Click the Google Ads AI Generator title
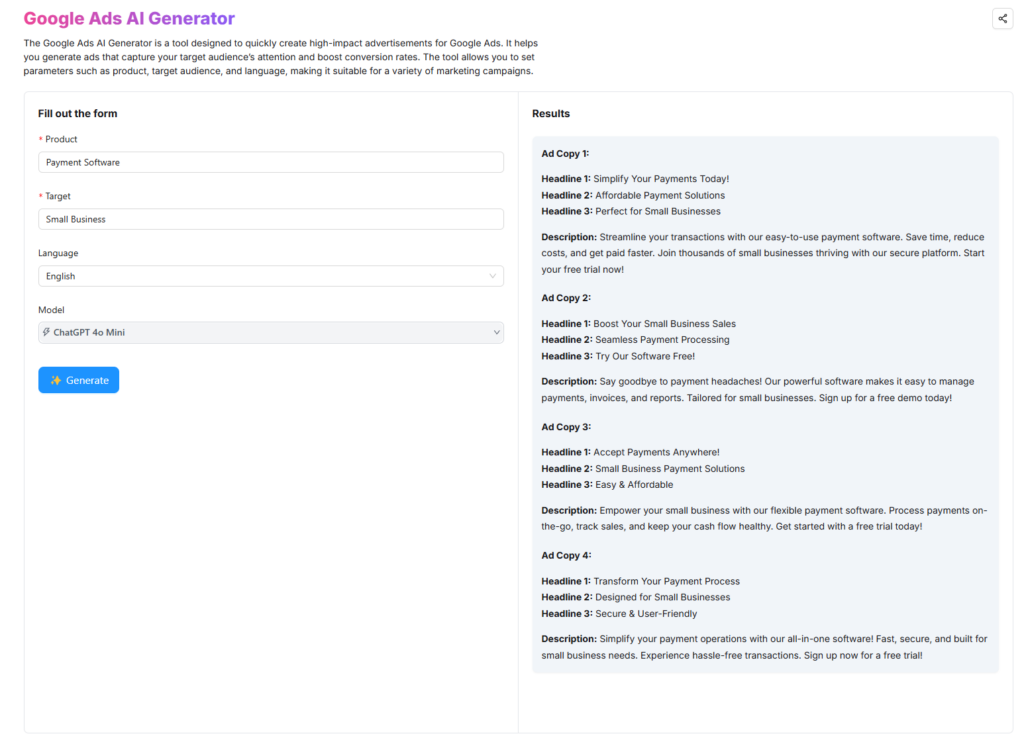Screen dimensions: 1024x742 point(129,19)
